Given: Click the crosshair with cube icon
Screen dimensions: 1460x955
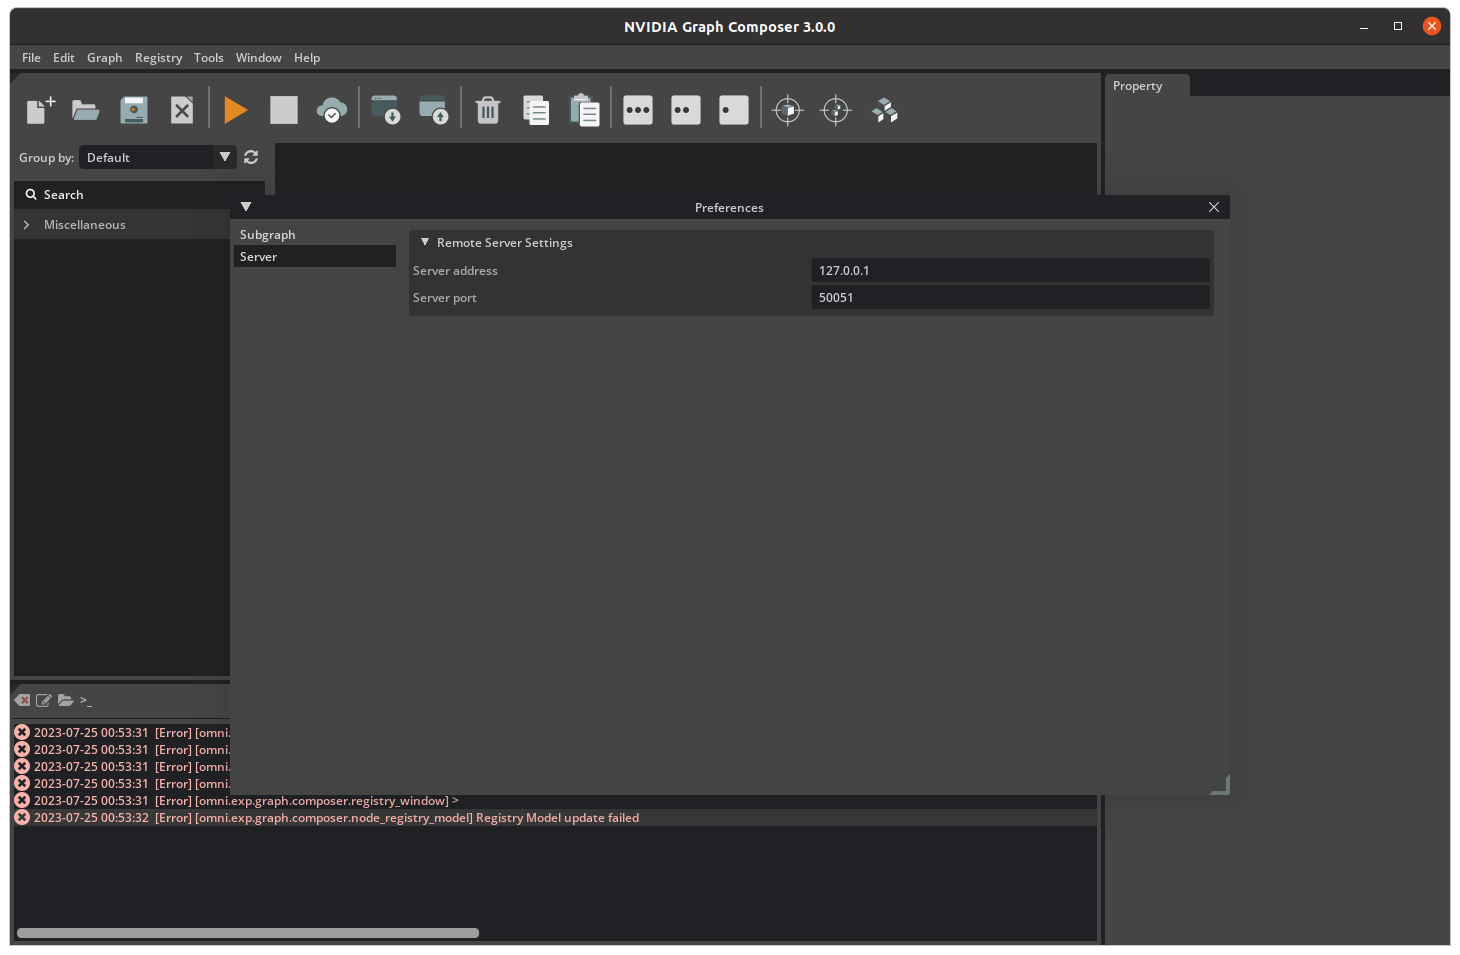Looking at the screenshot, I should click(x=788, y=110).
